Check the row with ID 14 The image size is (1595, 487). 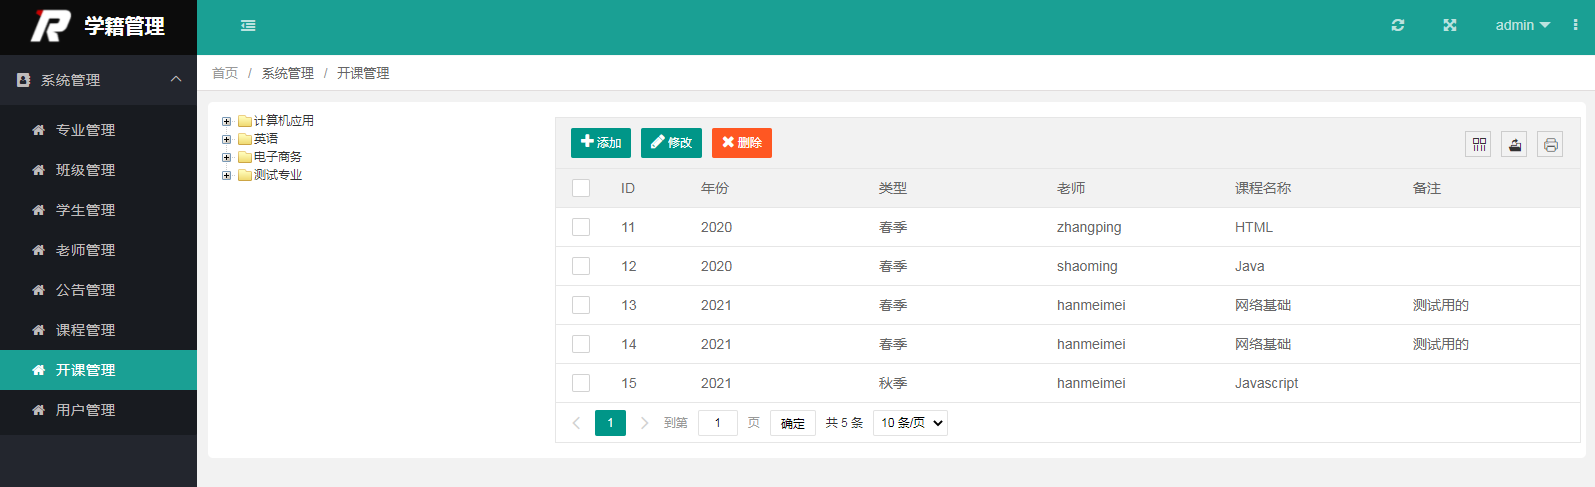(581, 344)
